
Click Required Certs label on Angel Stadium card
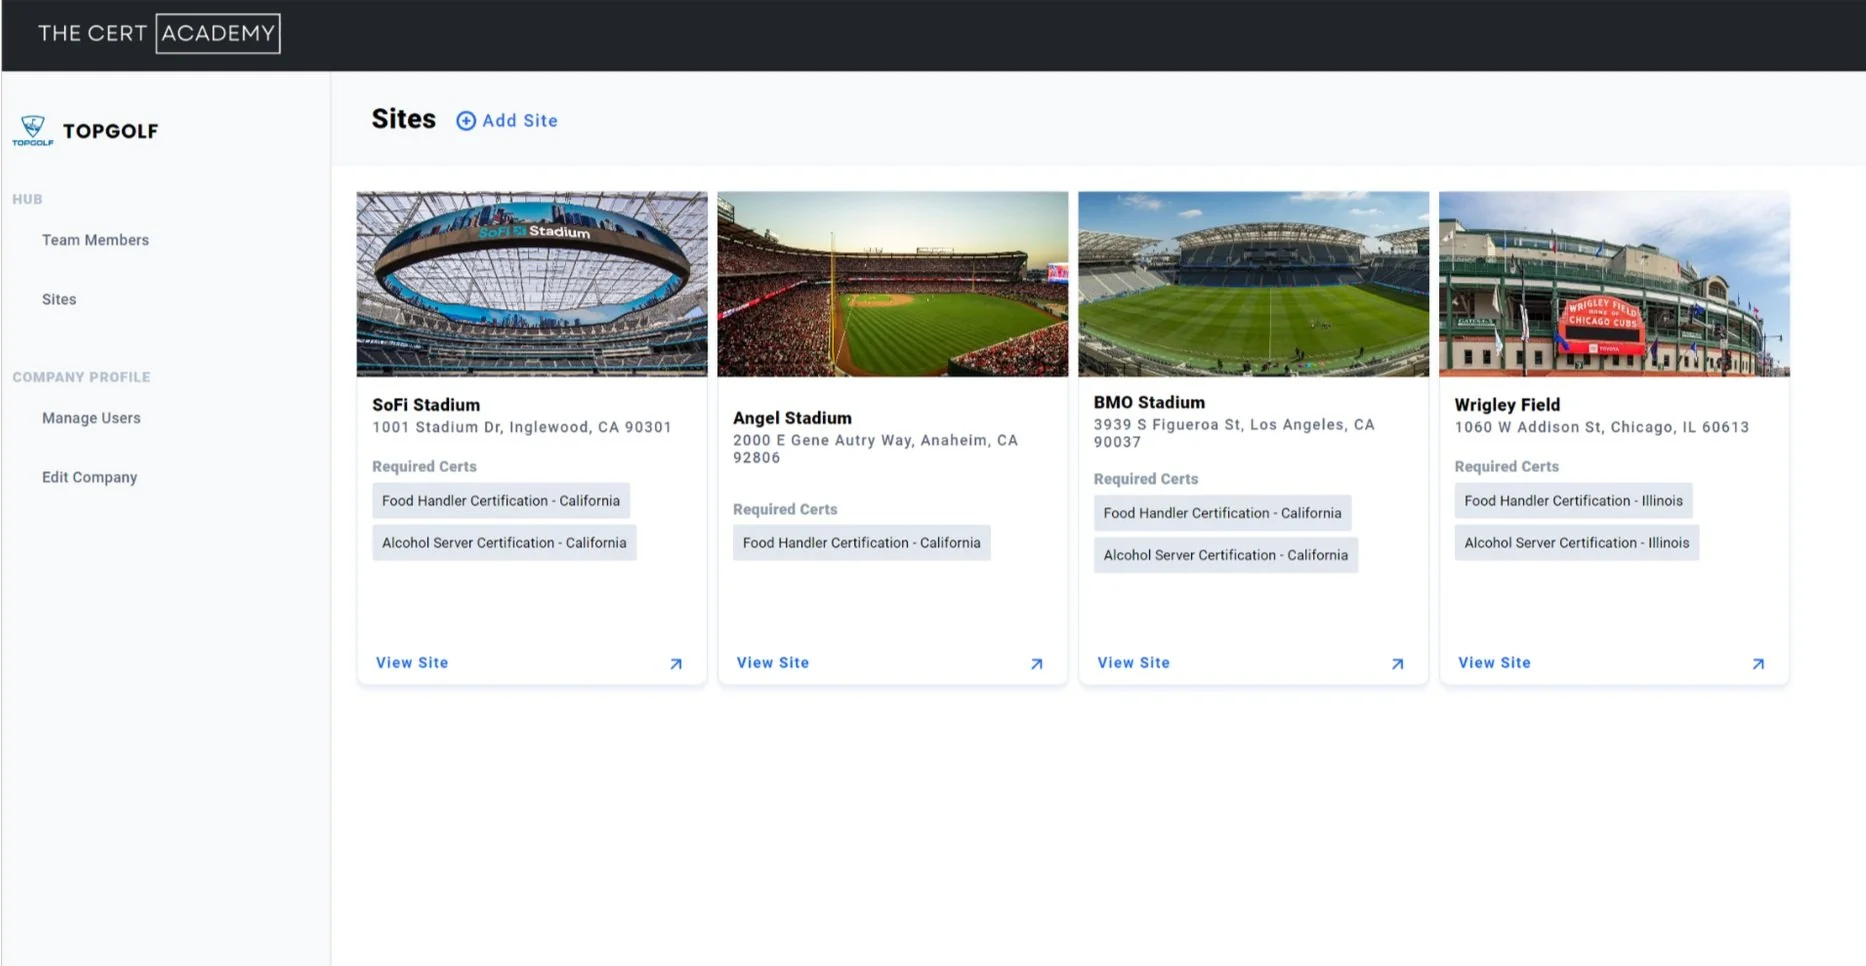click(x=785, y=510)
